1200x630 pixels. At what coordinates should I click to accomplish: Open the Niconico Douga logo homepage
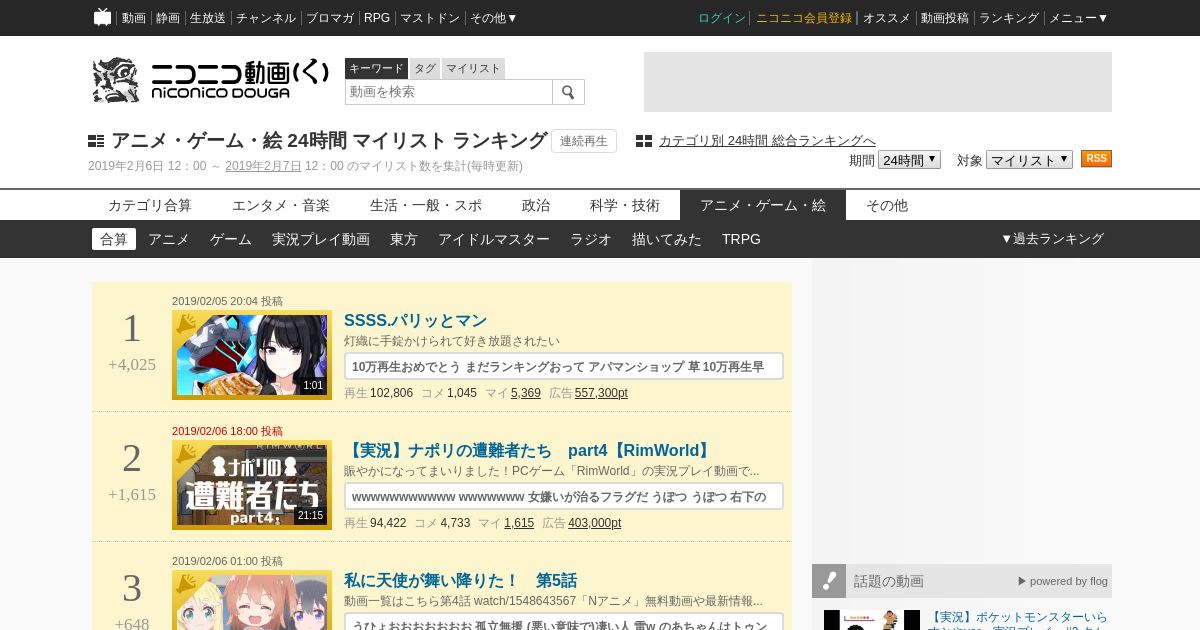click(x=210, y=80)
